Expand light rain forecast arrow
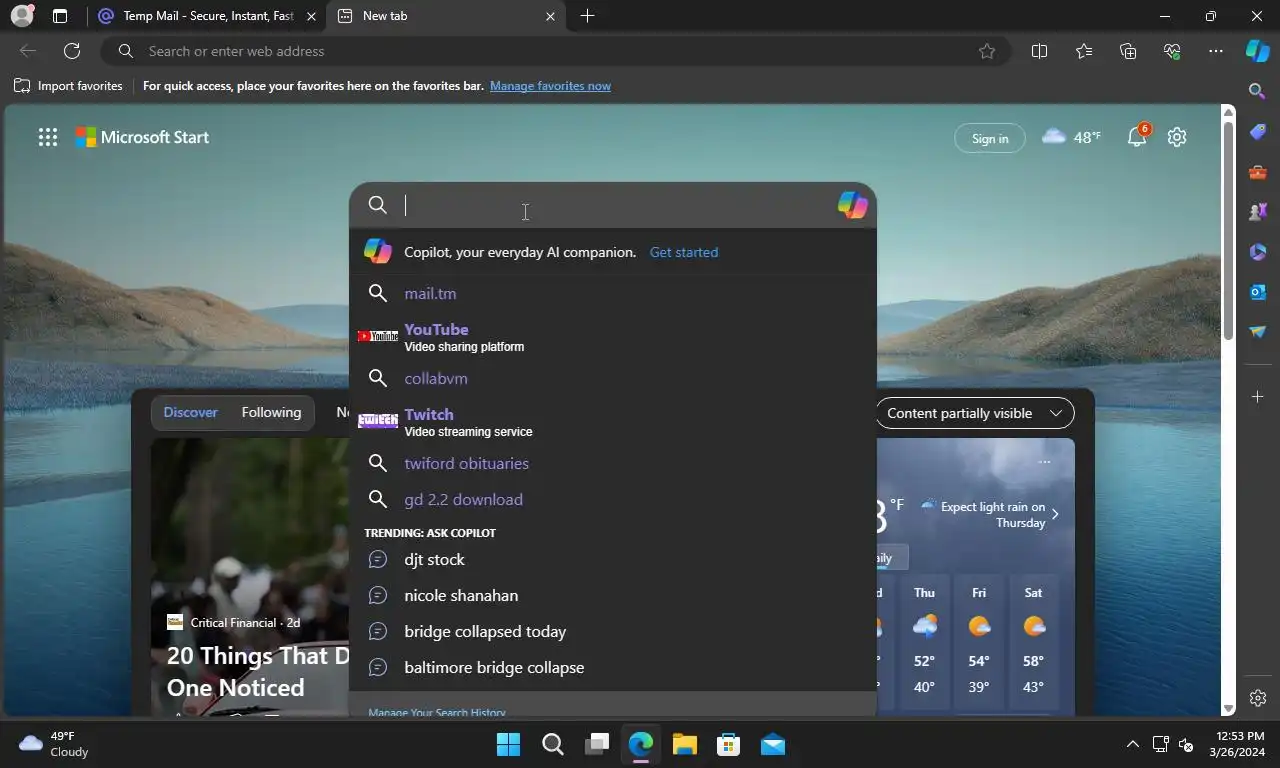 coord(1055,514)
